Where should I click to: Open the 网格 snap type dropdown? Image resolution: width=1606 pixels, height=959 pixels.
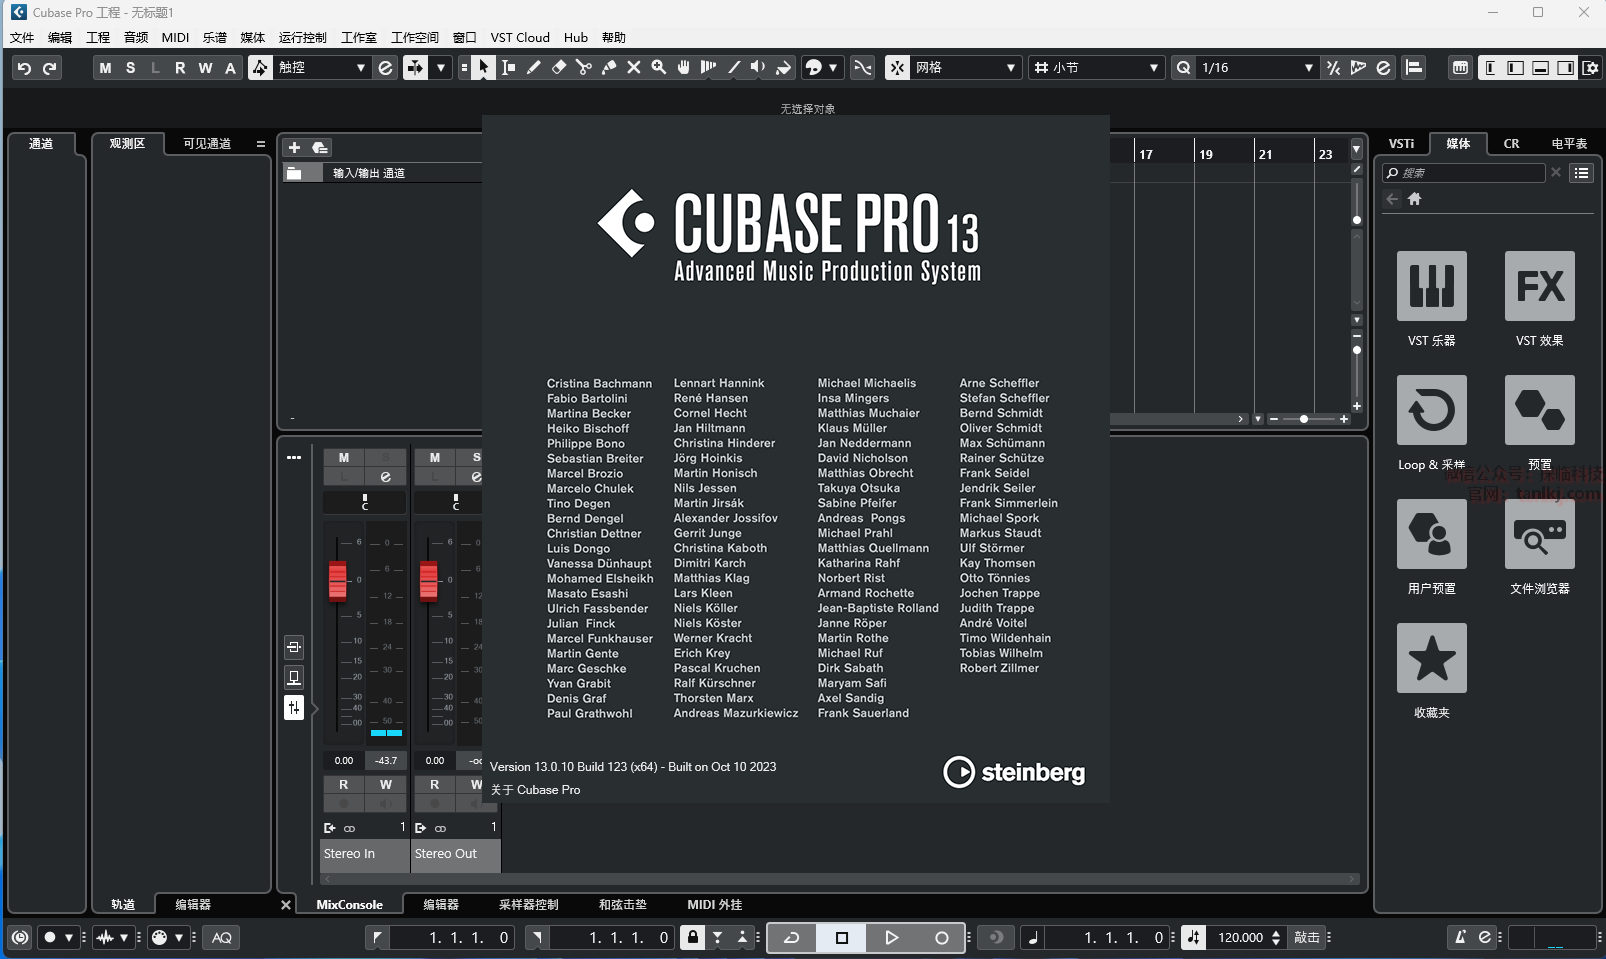1010,68
